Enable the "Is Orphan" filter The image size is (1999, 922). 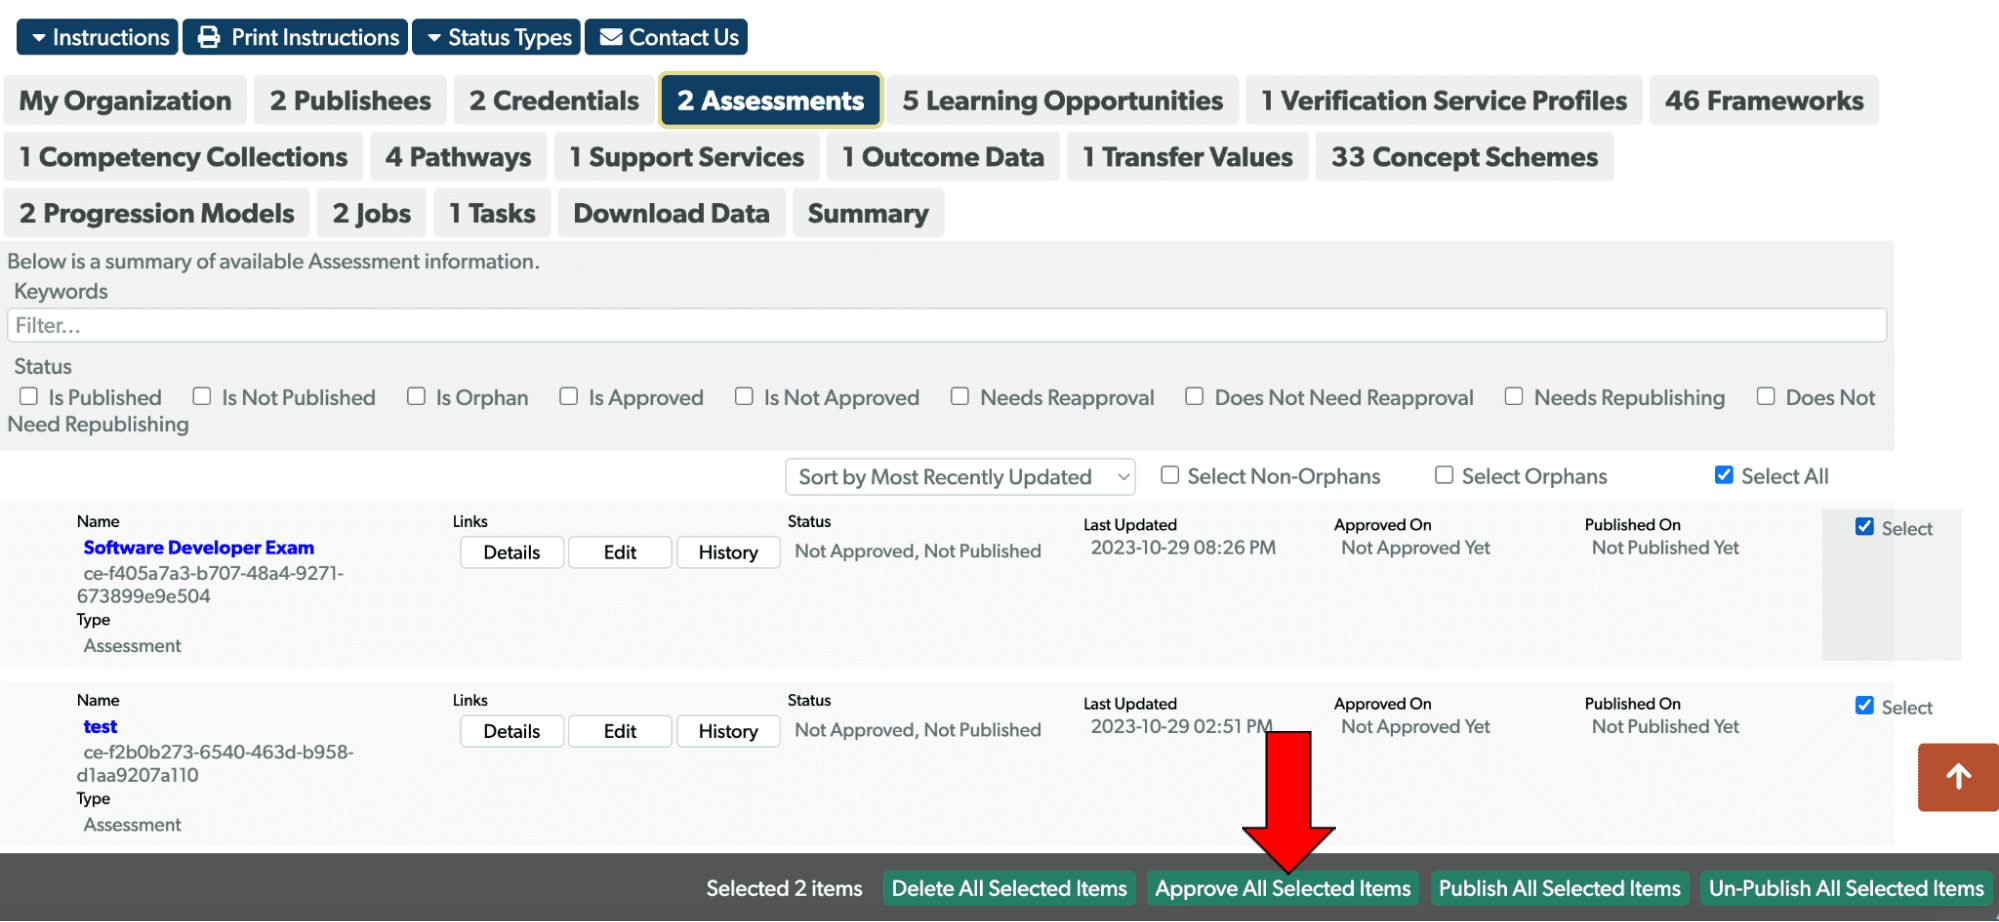click(416, 396)
